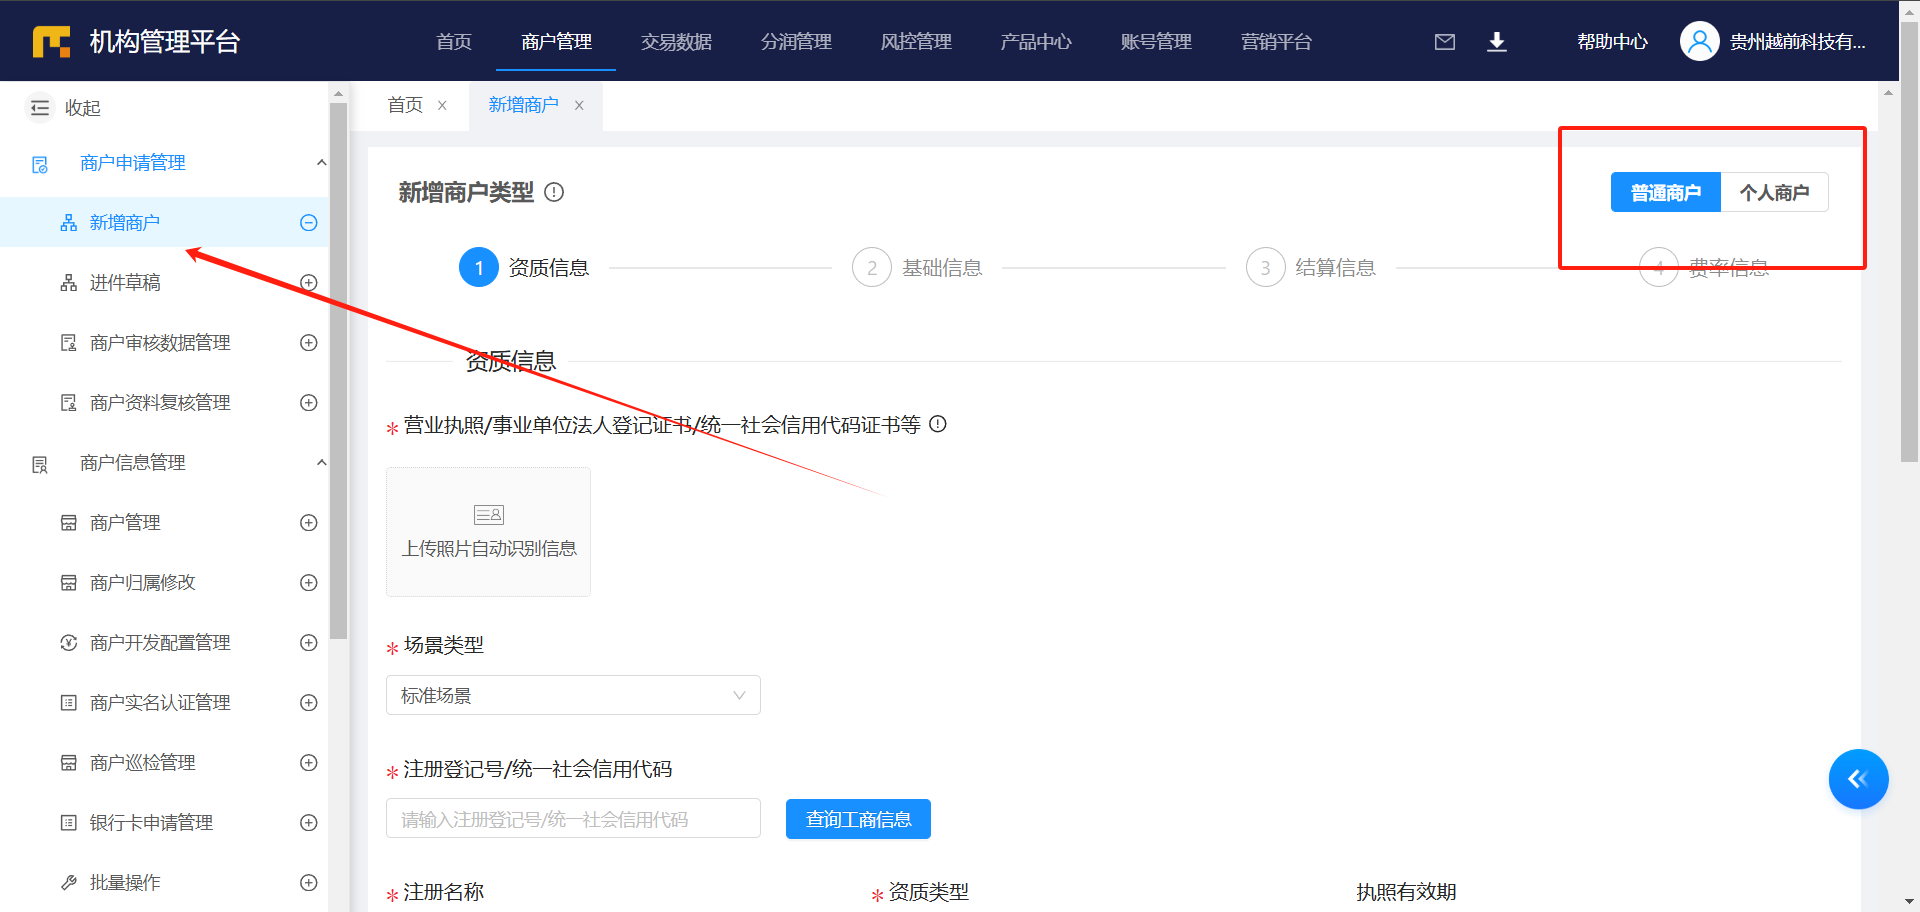Image resolution: width=1920 pixels, height=912 pixels.
Task: Collapse the 商户申请管理 section
Action: point(321,163)
